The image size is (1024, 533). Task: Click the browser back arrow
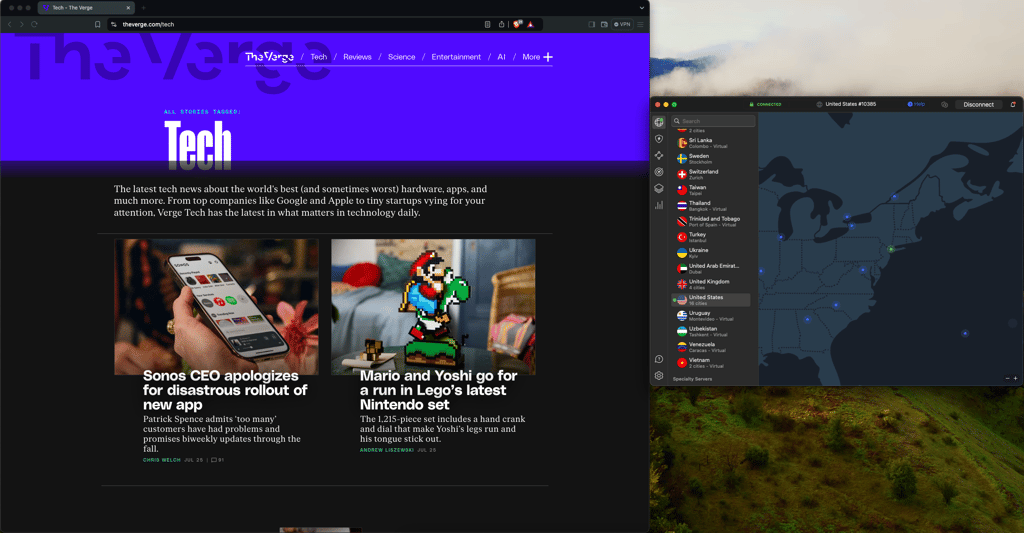coord(10,24)
